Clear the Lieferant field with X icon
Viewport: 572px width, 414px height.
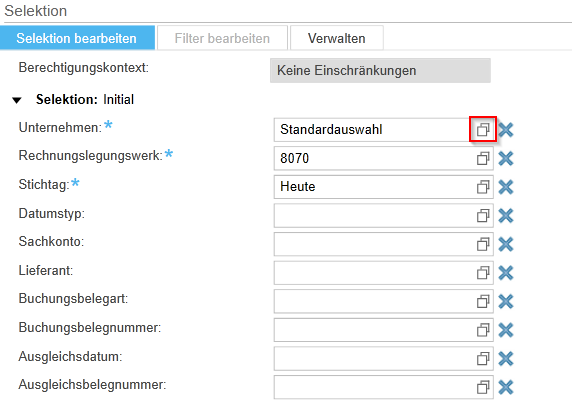coord(506,272)
